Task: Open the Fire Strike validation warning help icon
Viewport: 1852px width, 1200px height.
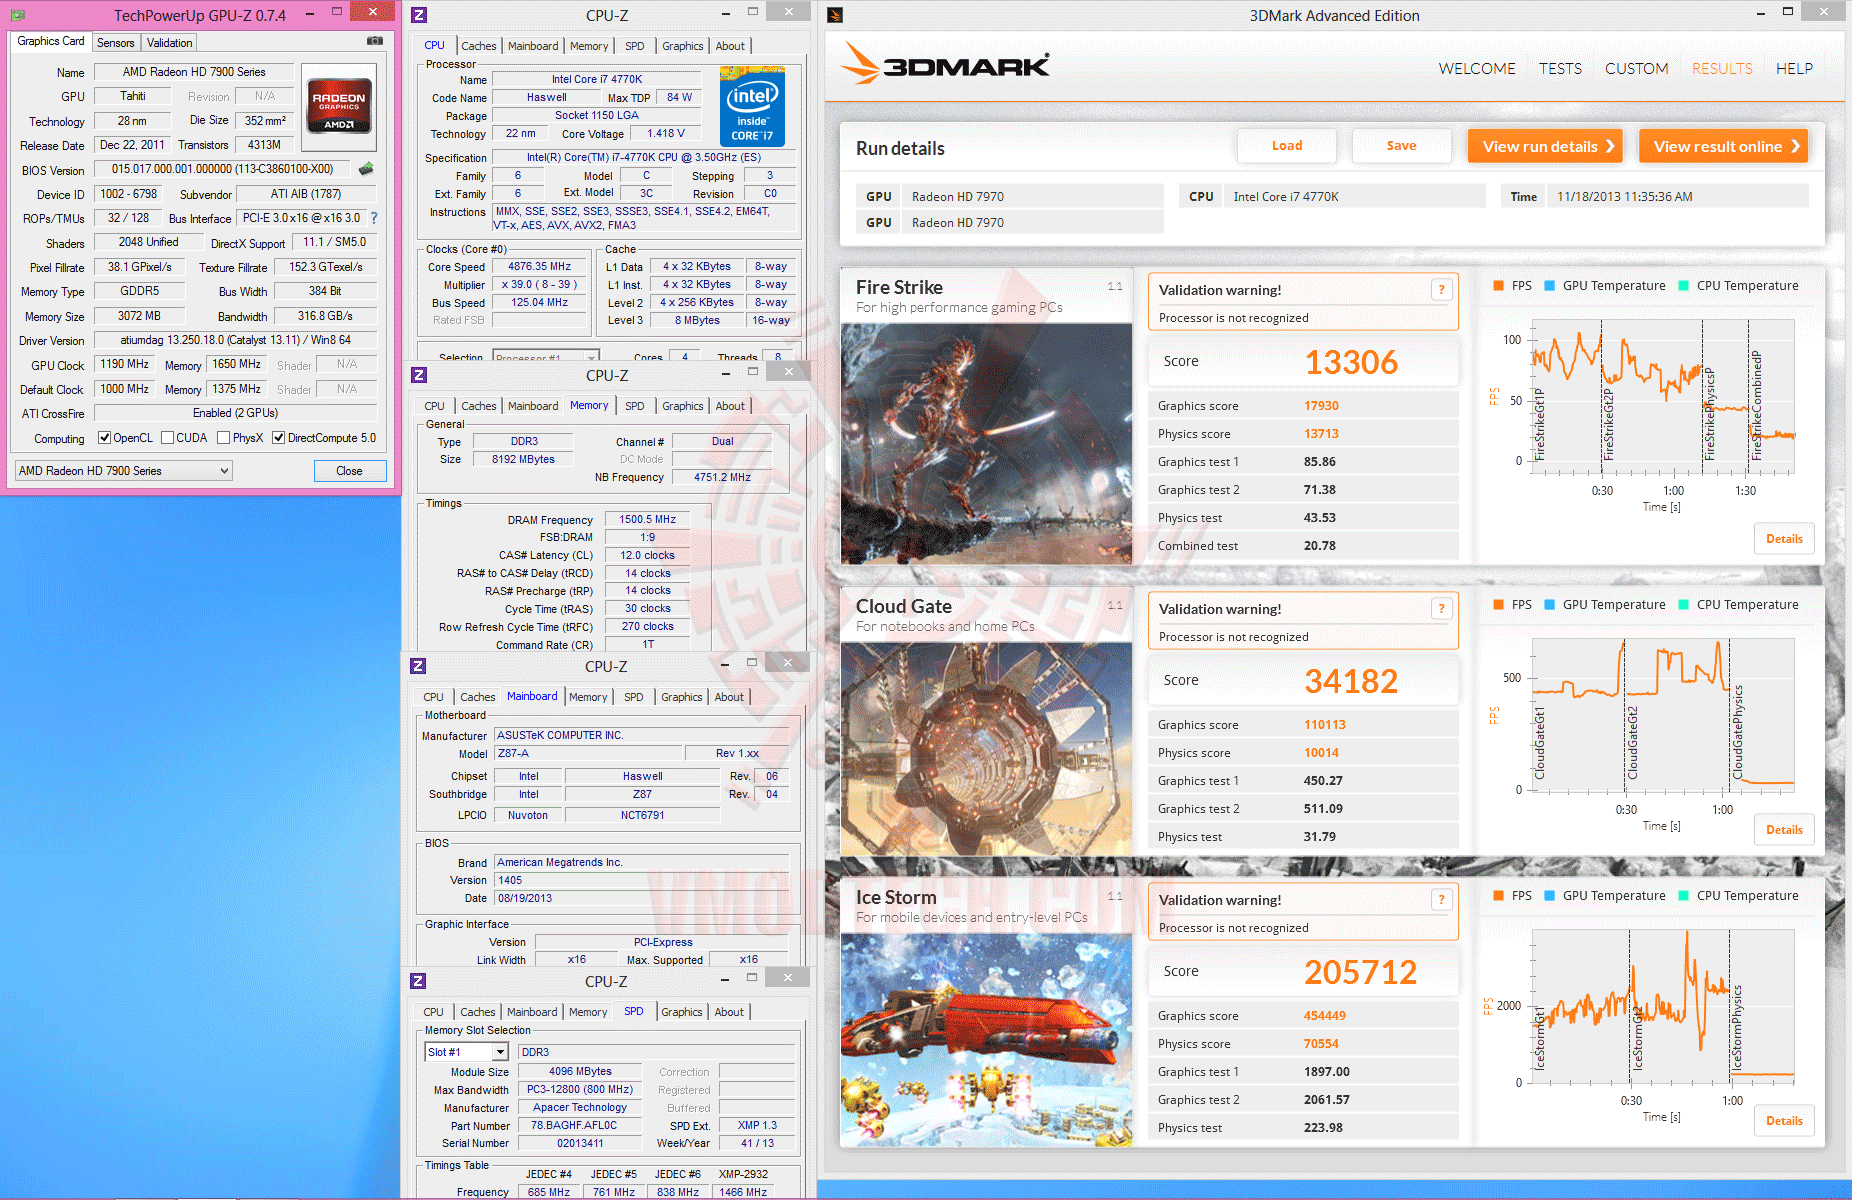Action: coord(1441,290)
